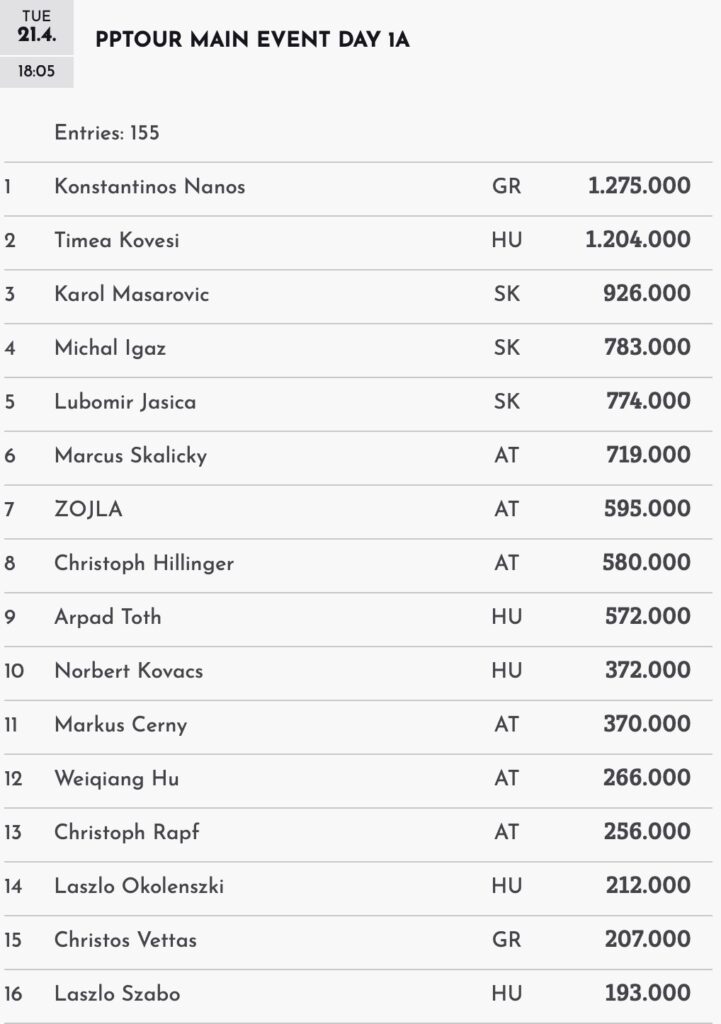Select Christoph Hillinger's name

point(144,563)
